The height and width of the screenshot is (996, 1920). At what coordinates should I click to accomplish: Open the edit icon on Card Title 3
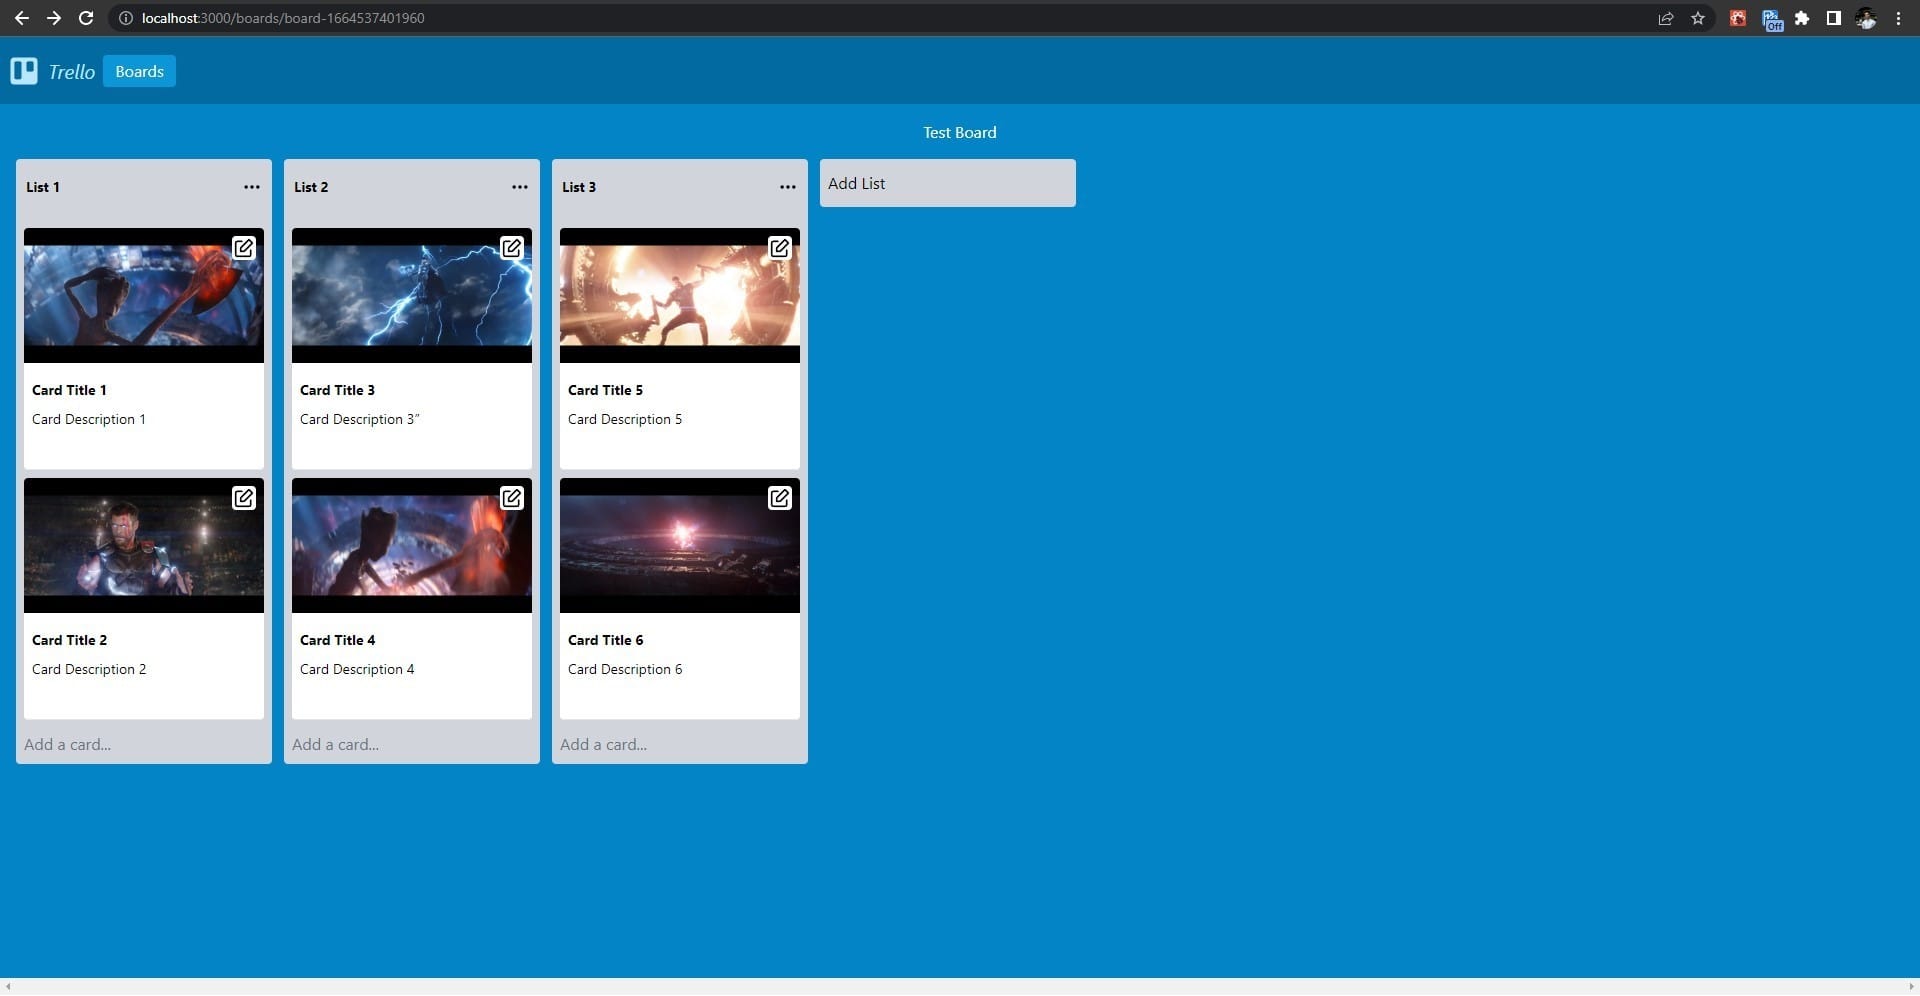coord(511,248)
